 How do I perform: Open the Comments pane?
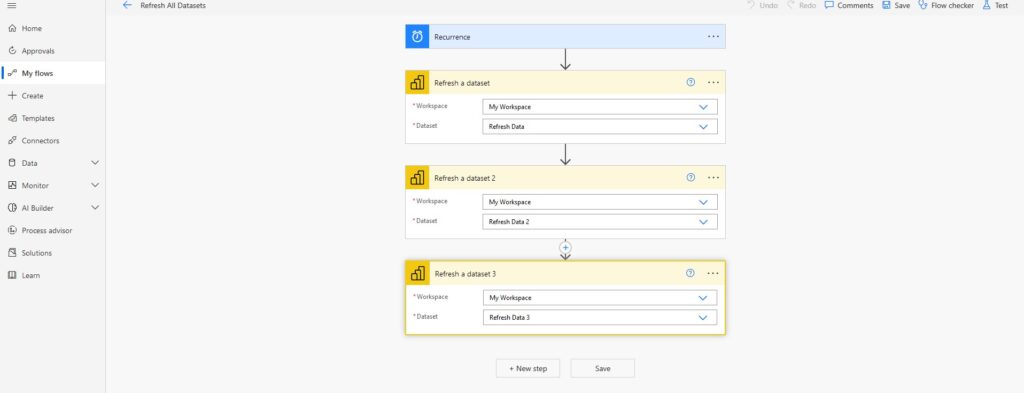click(x=849, y=5)
